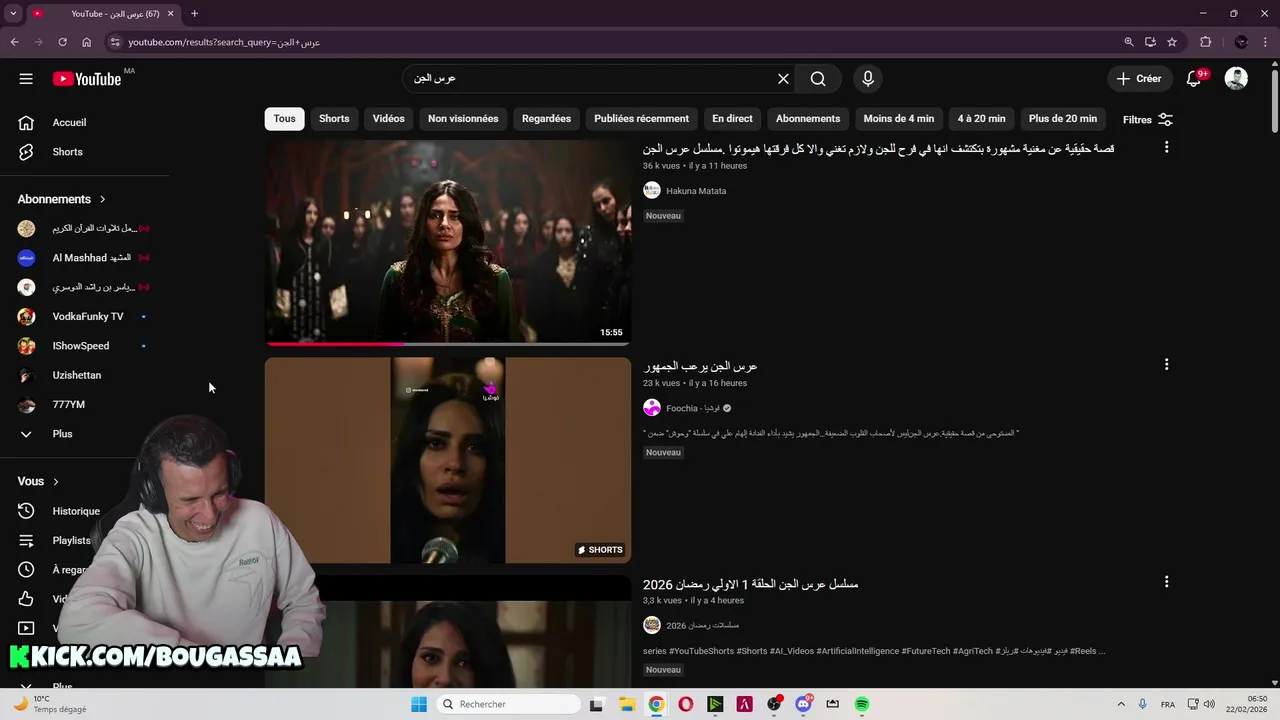Open Shorts from the sidebar
Viewport: 1280px width, 720px height.
pos(67,152)
